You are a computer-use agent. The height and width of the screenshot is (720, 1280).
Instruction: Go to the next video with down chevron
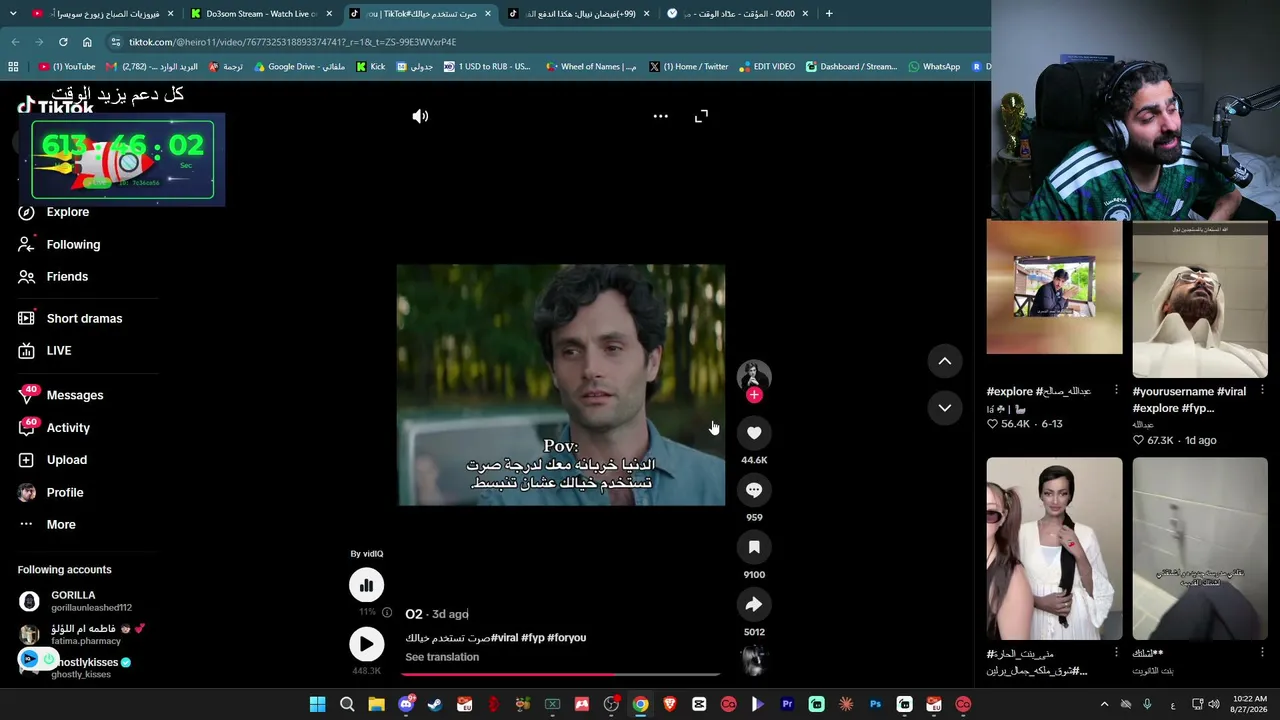point(945,408)
